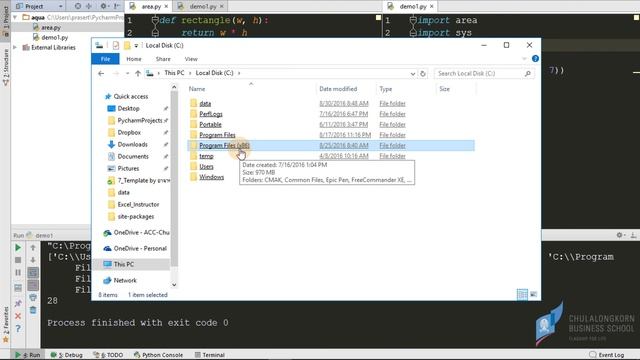Click Properties icon in Explorer title bar
640x360 pixels.
pos(116,45)
